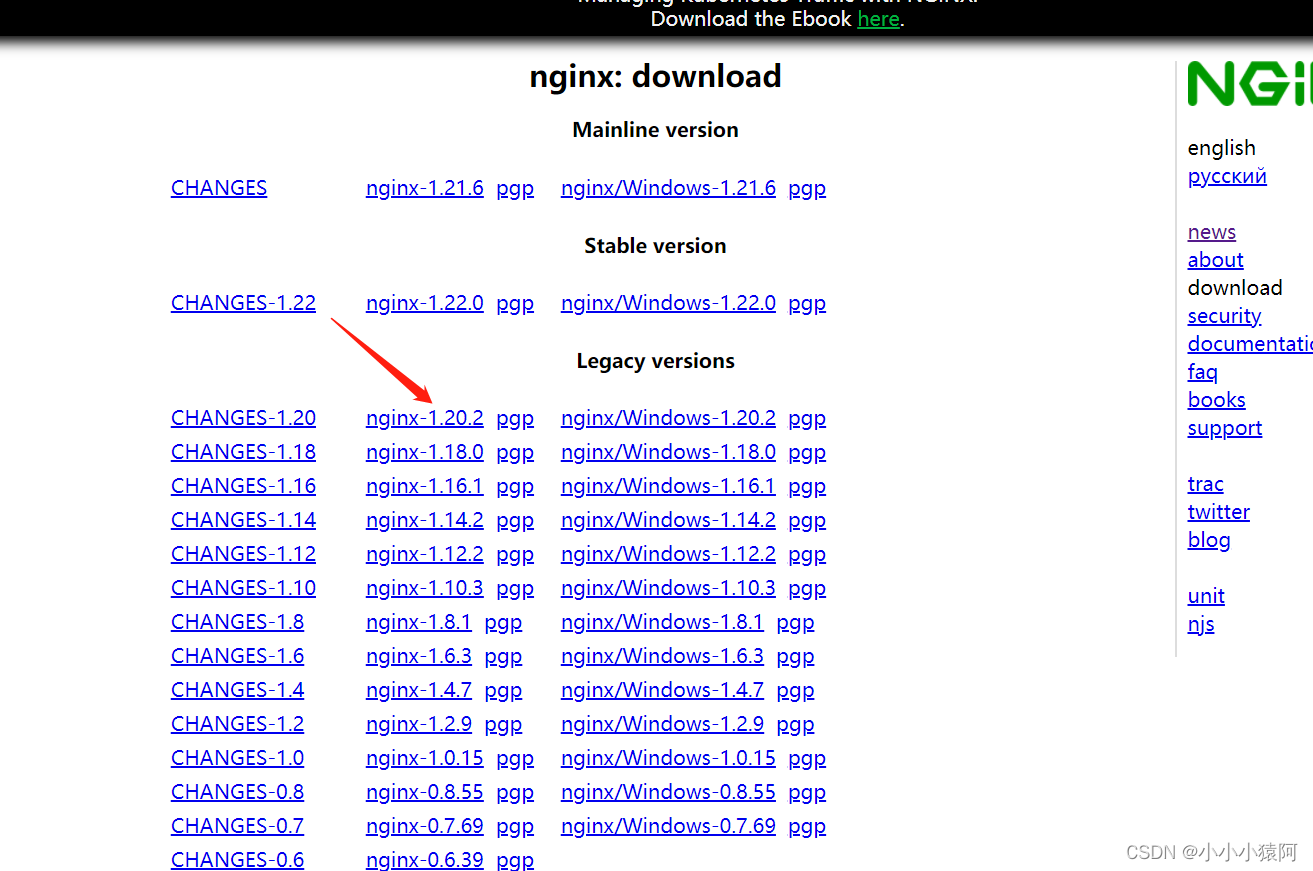Image resolution: width=1313 pixels, height=871 pixels.
Task: View CHANGES-1.22 changelog
Action: [242, 302]
